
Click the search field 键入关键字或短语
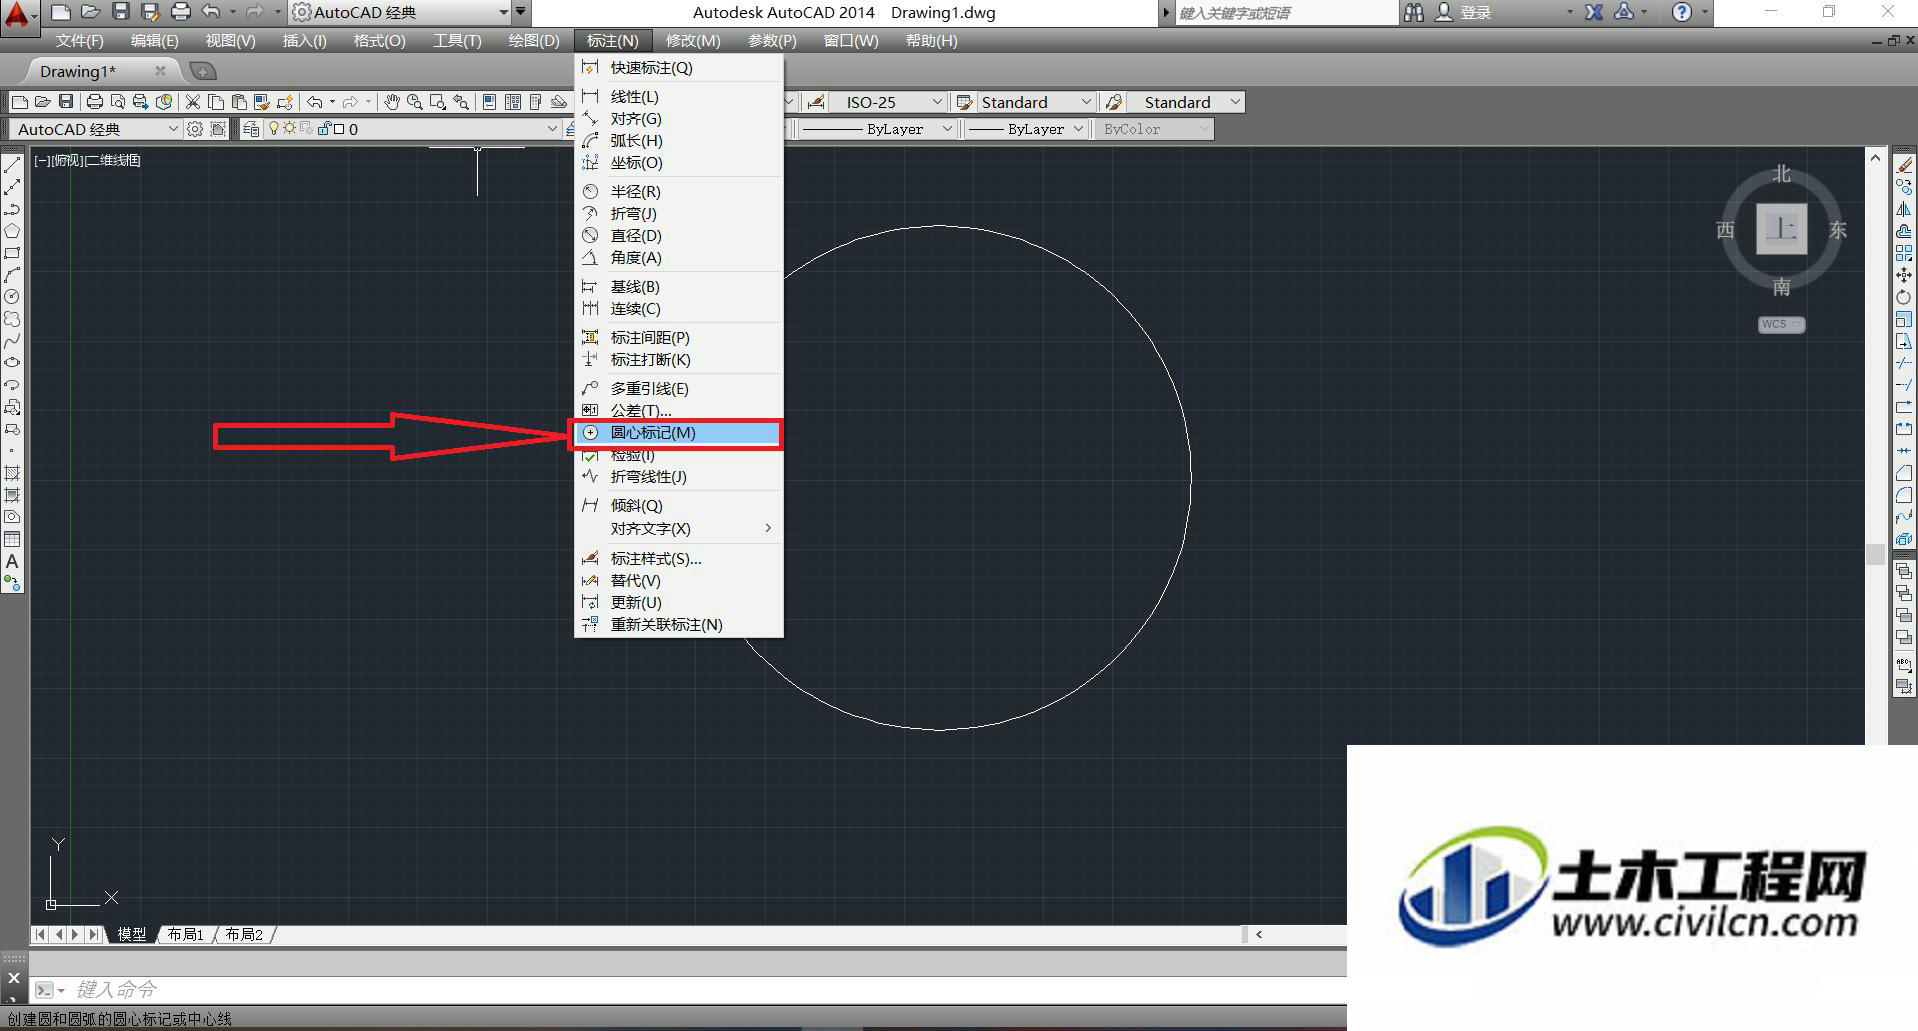[x=1285, y=13]
